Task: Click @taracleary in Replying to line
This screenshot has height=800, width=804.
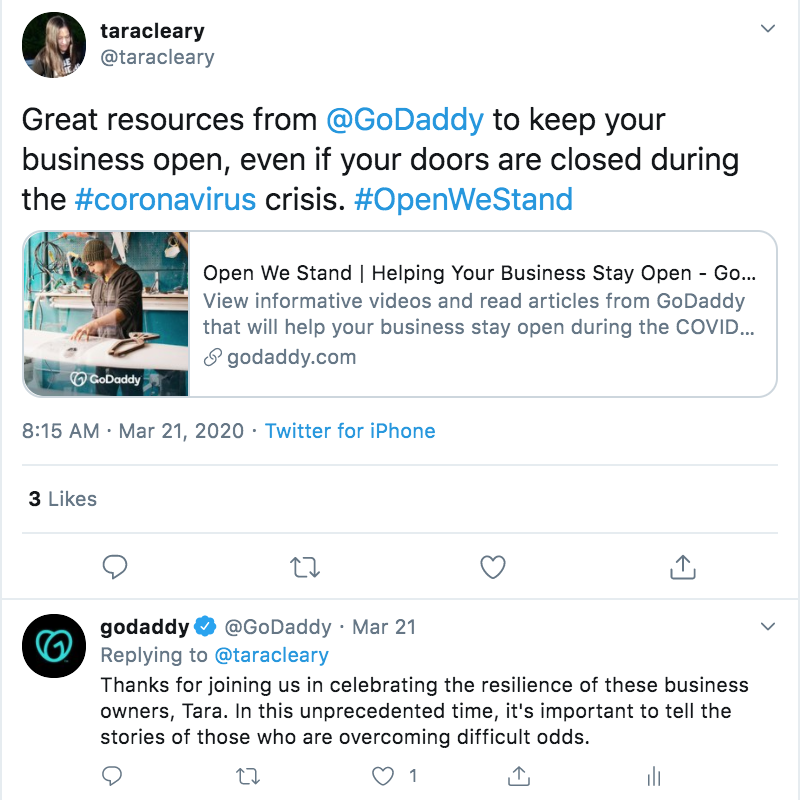Action: click(x=271, y=655)
